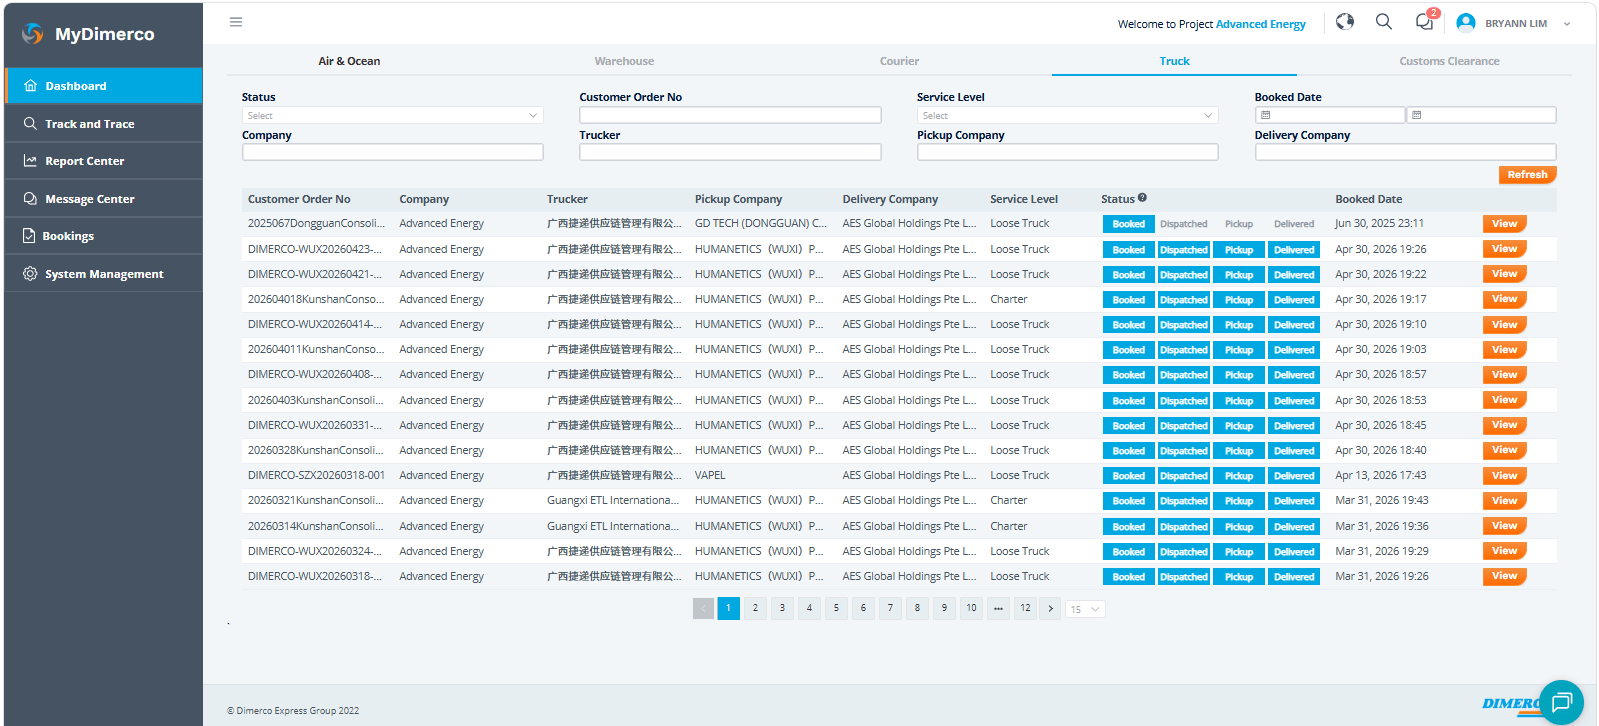
Task: View order booked Apr 30, 2026 19:26
Action: tap(1504, 249)
